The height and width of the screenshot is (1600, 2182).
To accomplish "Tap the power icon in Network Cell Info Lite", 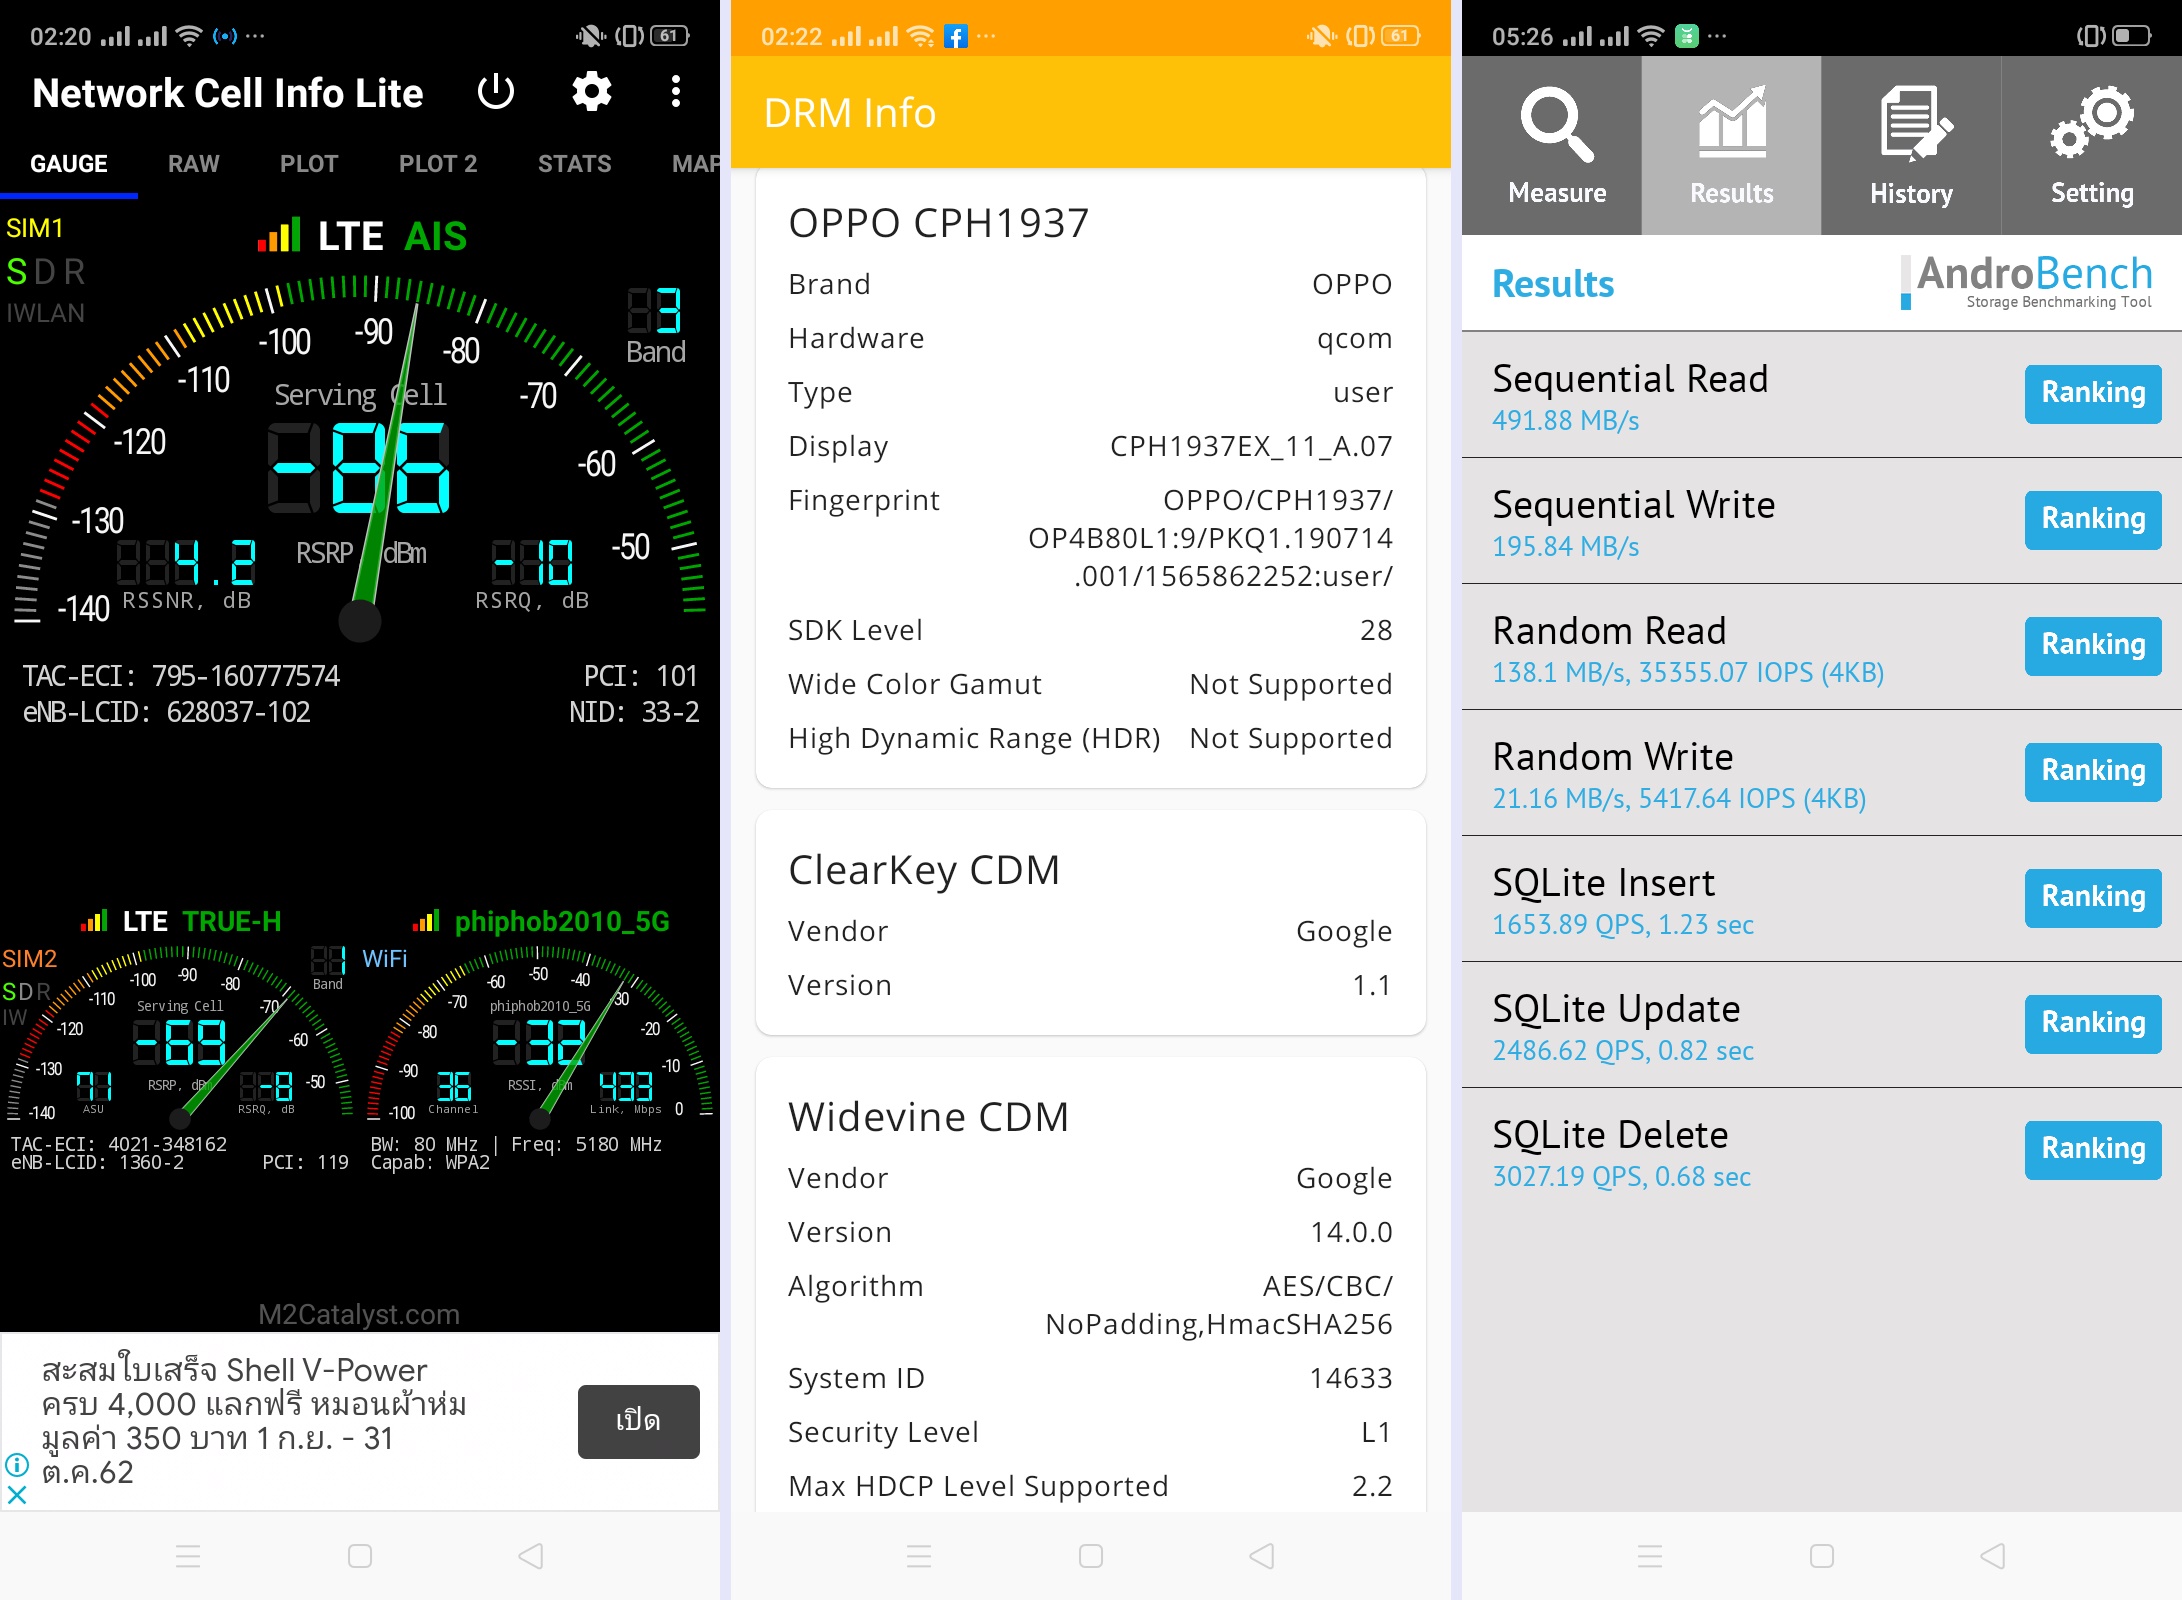I will coord(495,92).
